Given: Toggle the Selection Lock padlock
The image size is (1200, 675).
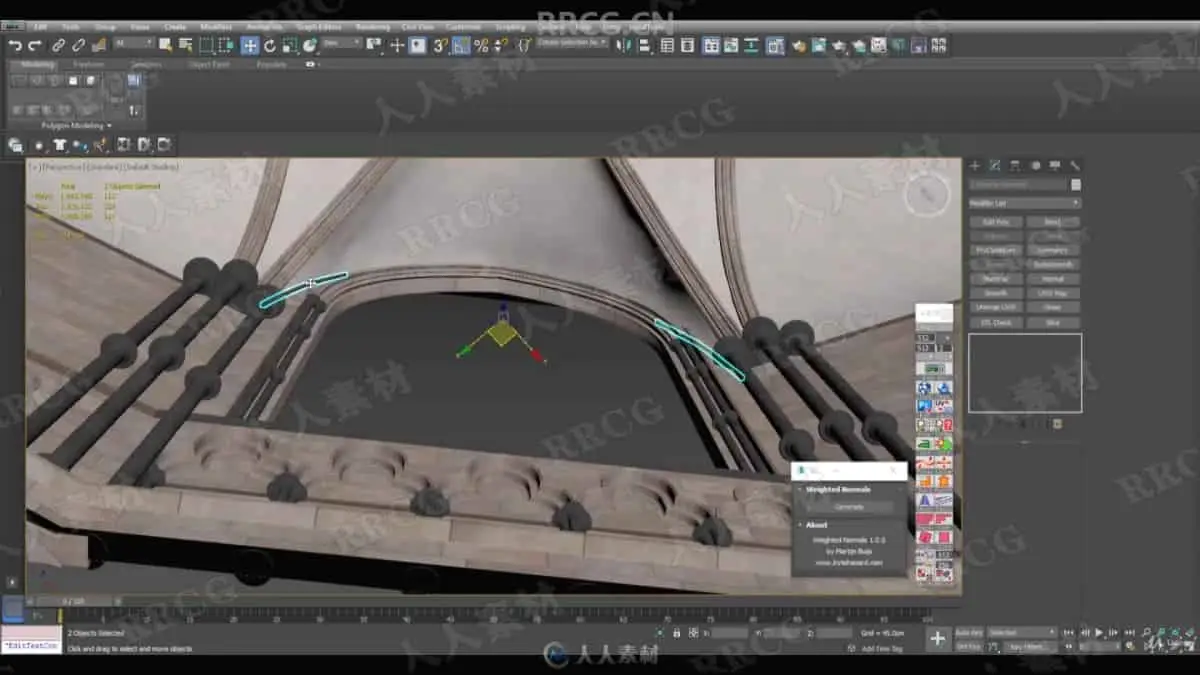Looking at the screenshot, I should (x=677, y=633).
